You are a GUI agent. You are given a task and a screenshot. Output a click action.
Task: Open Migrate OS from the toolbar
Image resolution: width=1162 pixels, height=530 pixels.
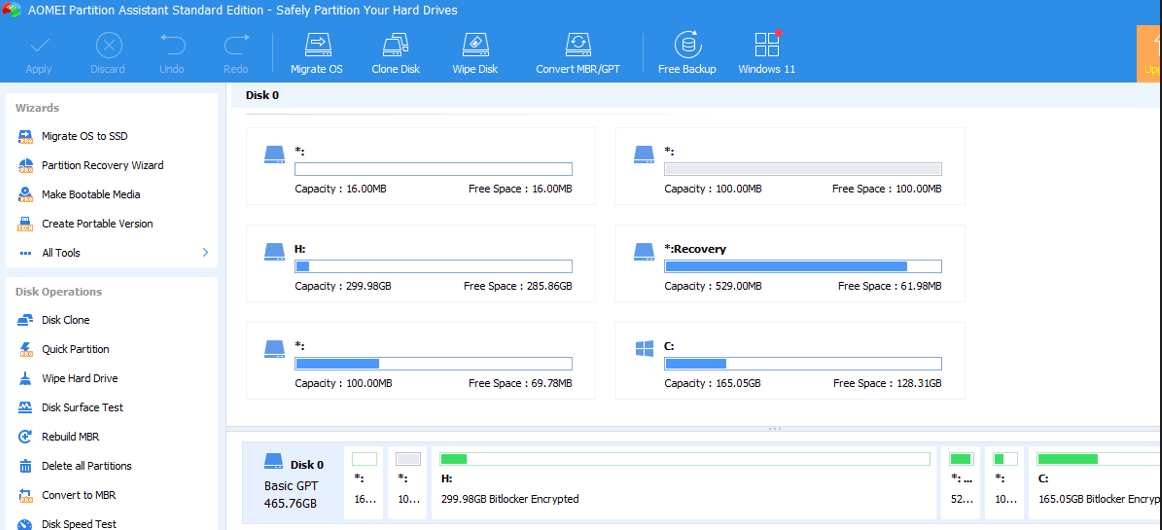(x=317, y=53)
